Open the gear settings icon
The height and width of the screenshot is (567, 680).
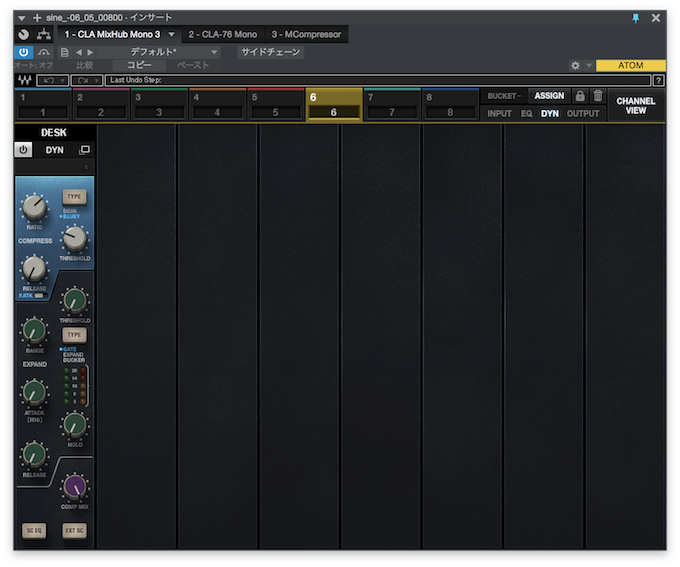pos(575,66)
